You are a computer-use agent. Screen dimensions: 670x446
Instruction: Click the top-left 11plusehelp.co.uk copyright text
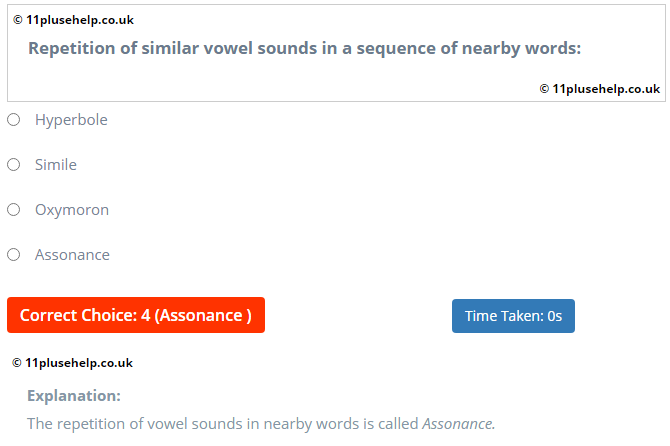point(73,20)
